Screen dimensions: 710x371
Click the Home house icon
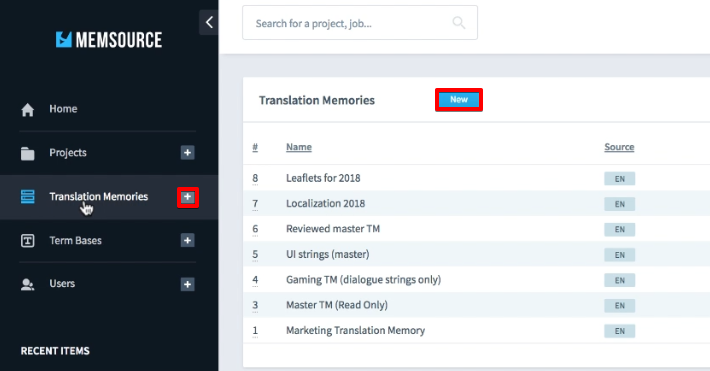[28, 110]
